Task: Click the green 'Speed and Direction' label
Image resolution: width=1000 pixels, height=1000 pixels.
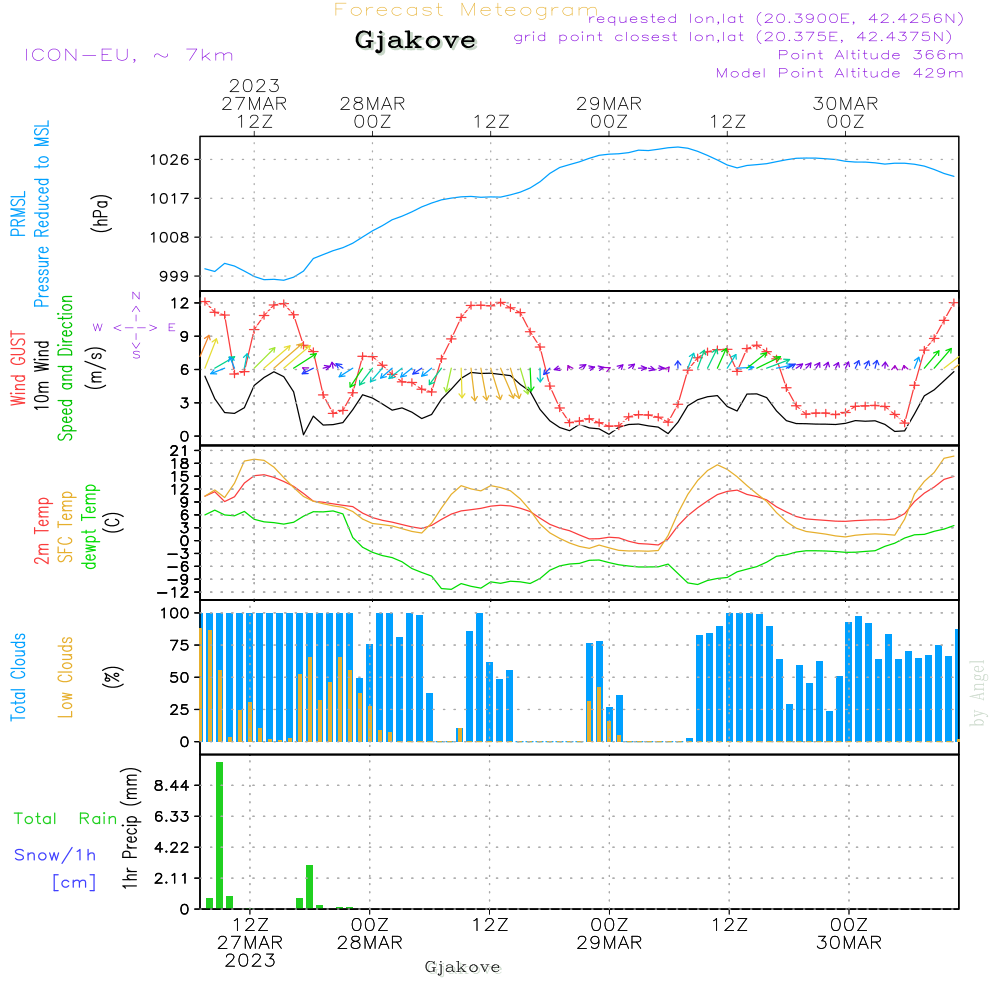Action: [65, 368]
